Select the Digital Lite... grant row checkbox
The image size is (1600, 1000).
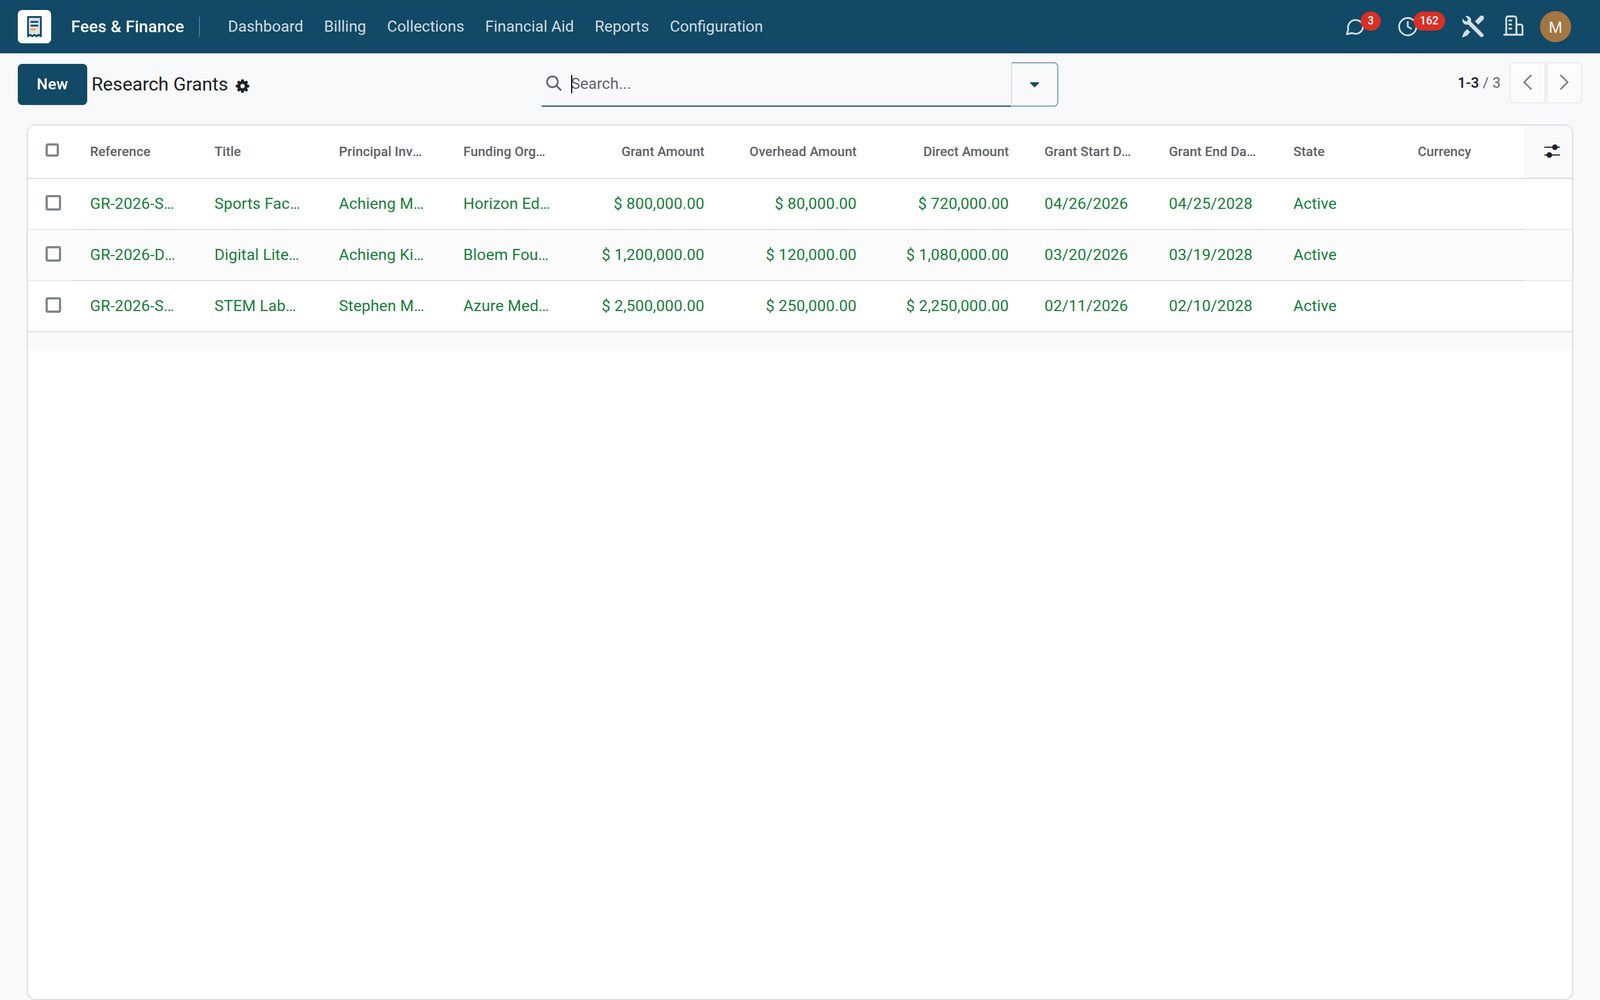pos(53,254)
